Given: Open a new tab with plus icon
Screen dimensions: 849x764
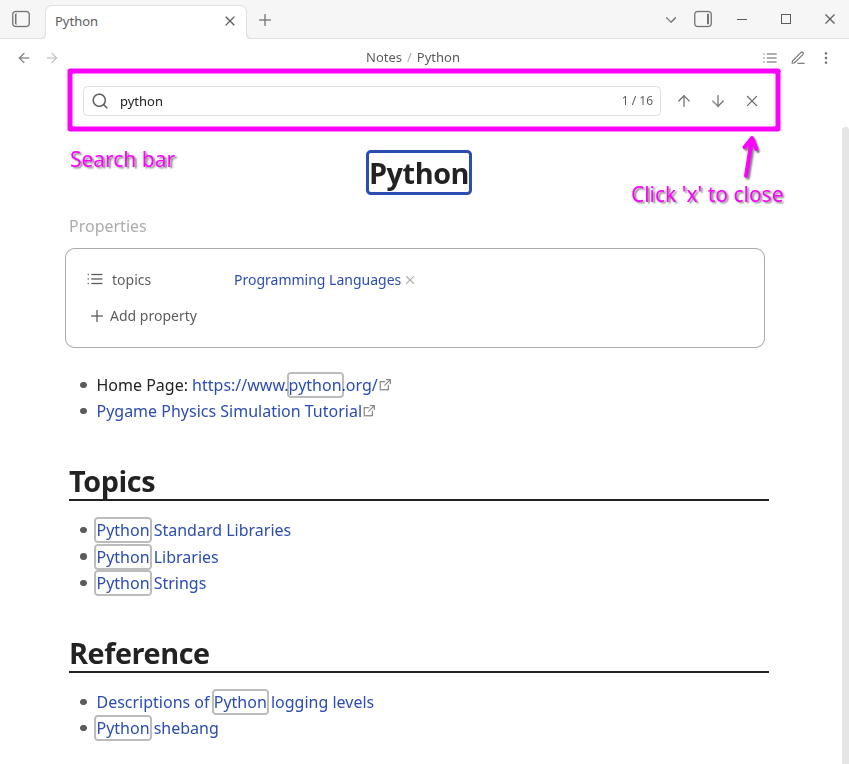Looking at the screenshot, I should [265, 20].
